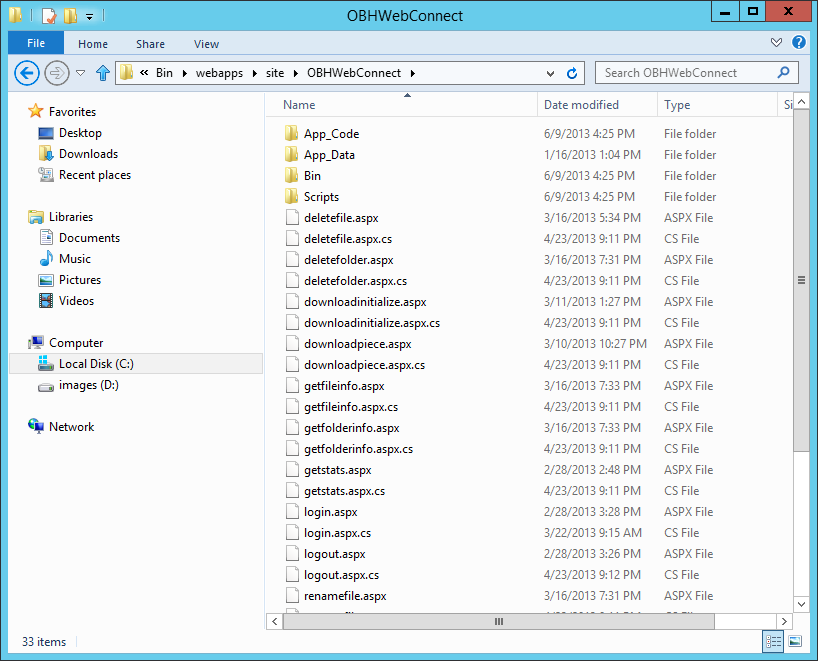Image resolution: width=818 pixels, height=661 pixels.
Task: Select downloadpiece.aspx file name
Action: tap(358, 344)
